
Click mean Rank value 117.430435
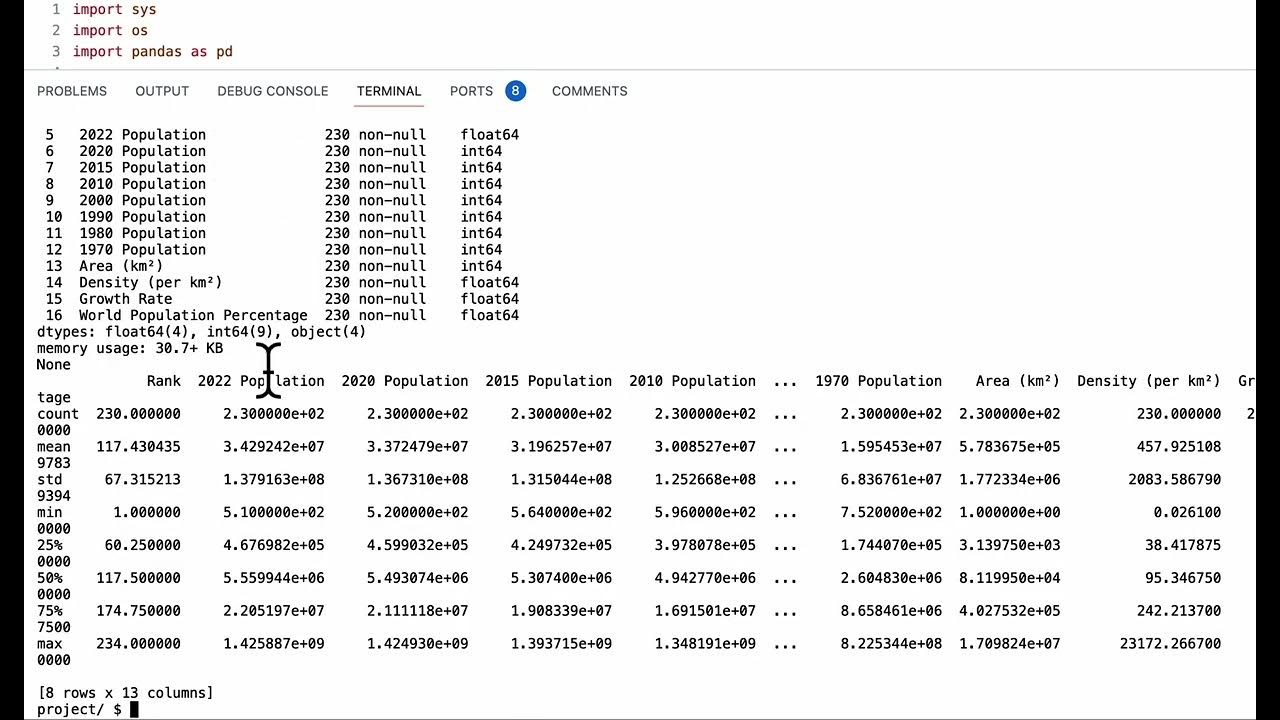tap(138, 447)
